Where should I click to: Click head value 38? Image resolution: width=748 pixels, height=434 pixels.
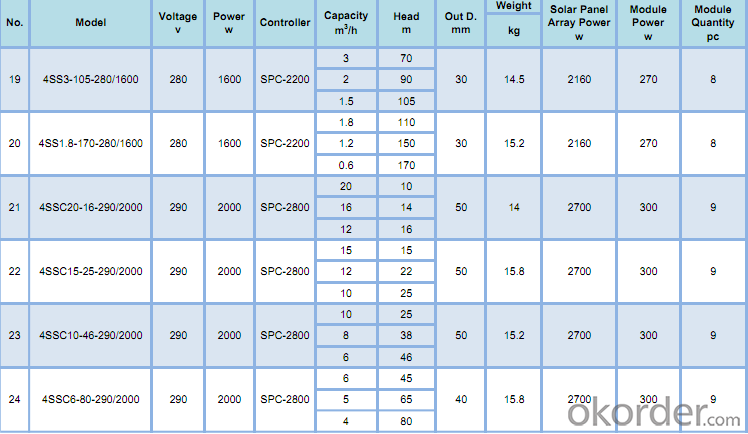[406, 335]
